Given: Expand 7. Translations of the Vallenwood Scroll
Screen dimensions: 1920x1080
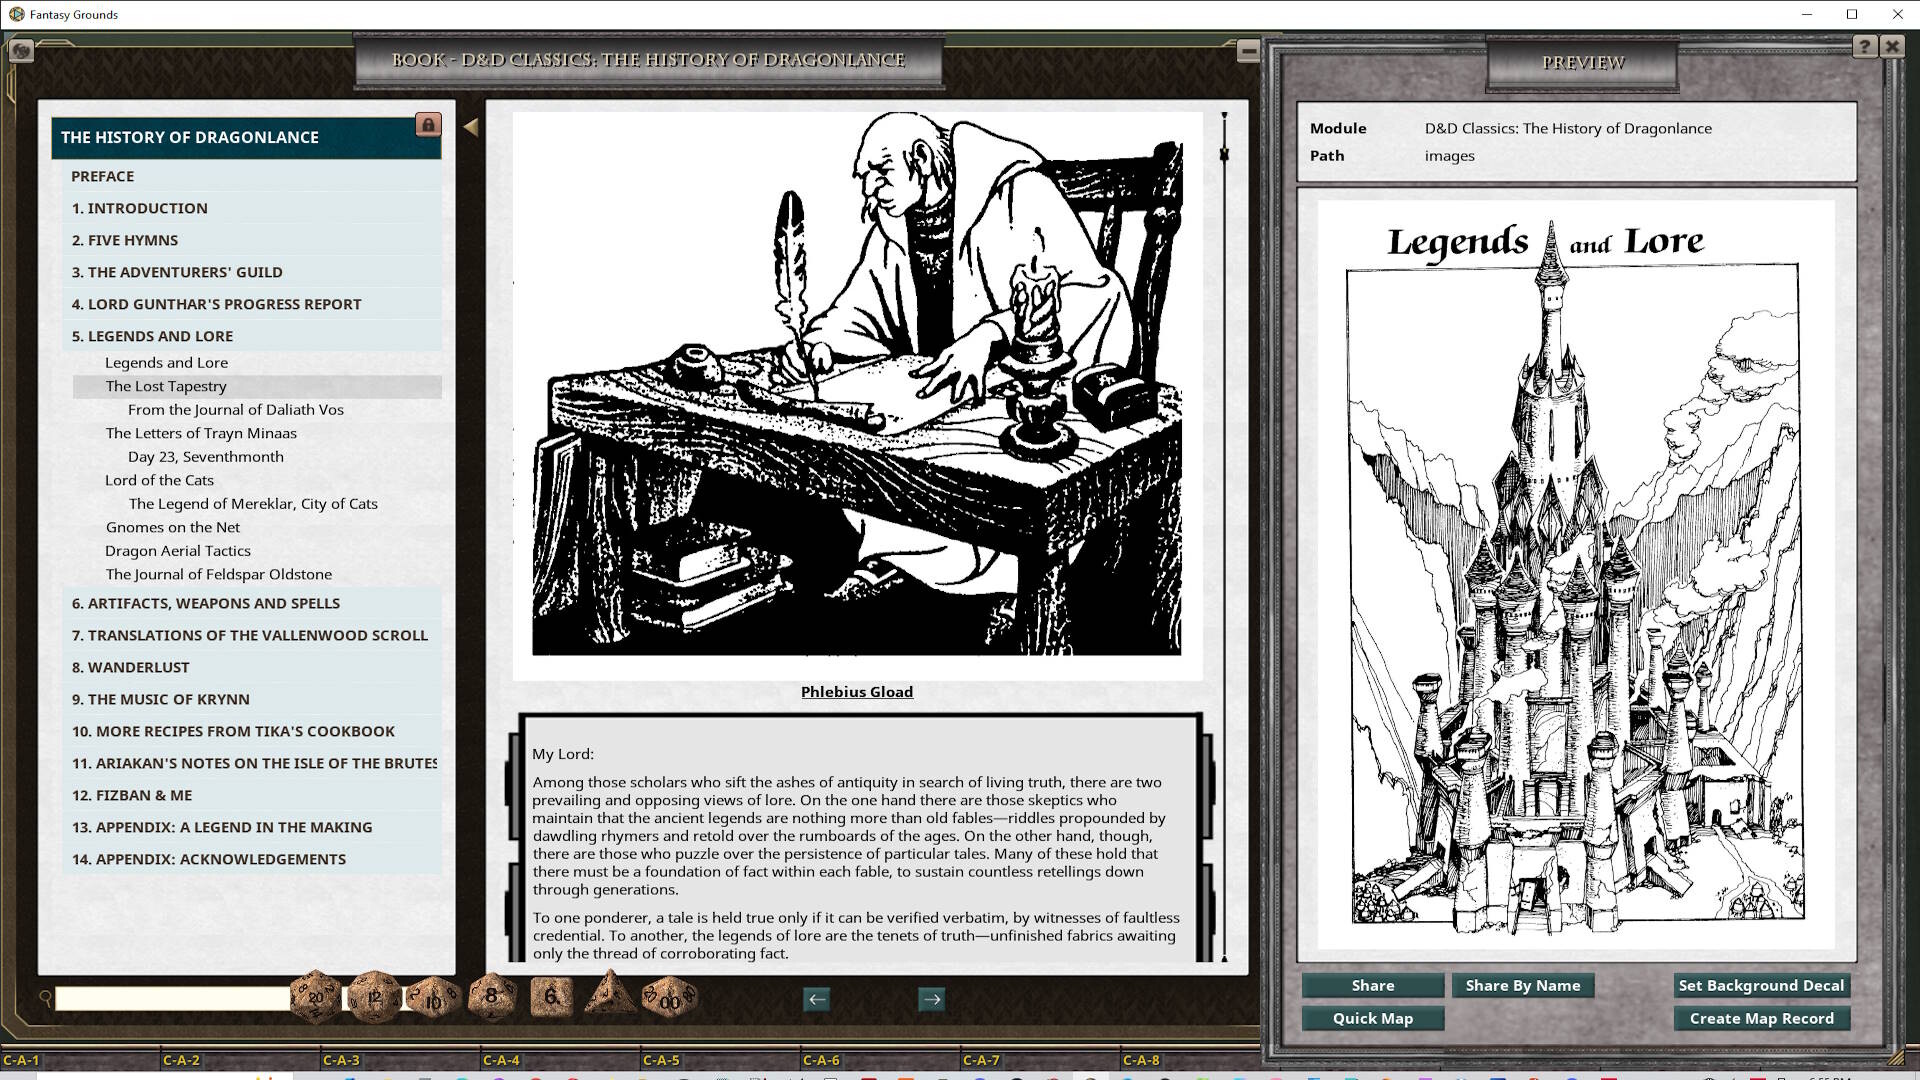Looking at the screenshot, I should click(x=251, y=635).
